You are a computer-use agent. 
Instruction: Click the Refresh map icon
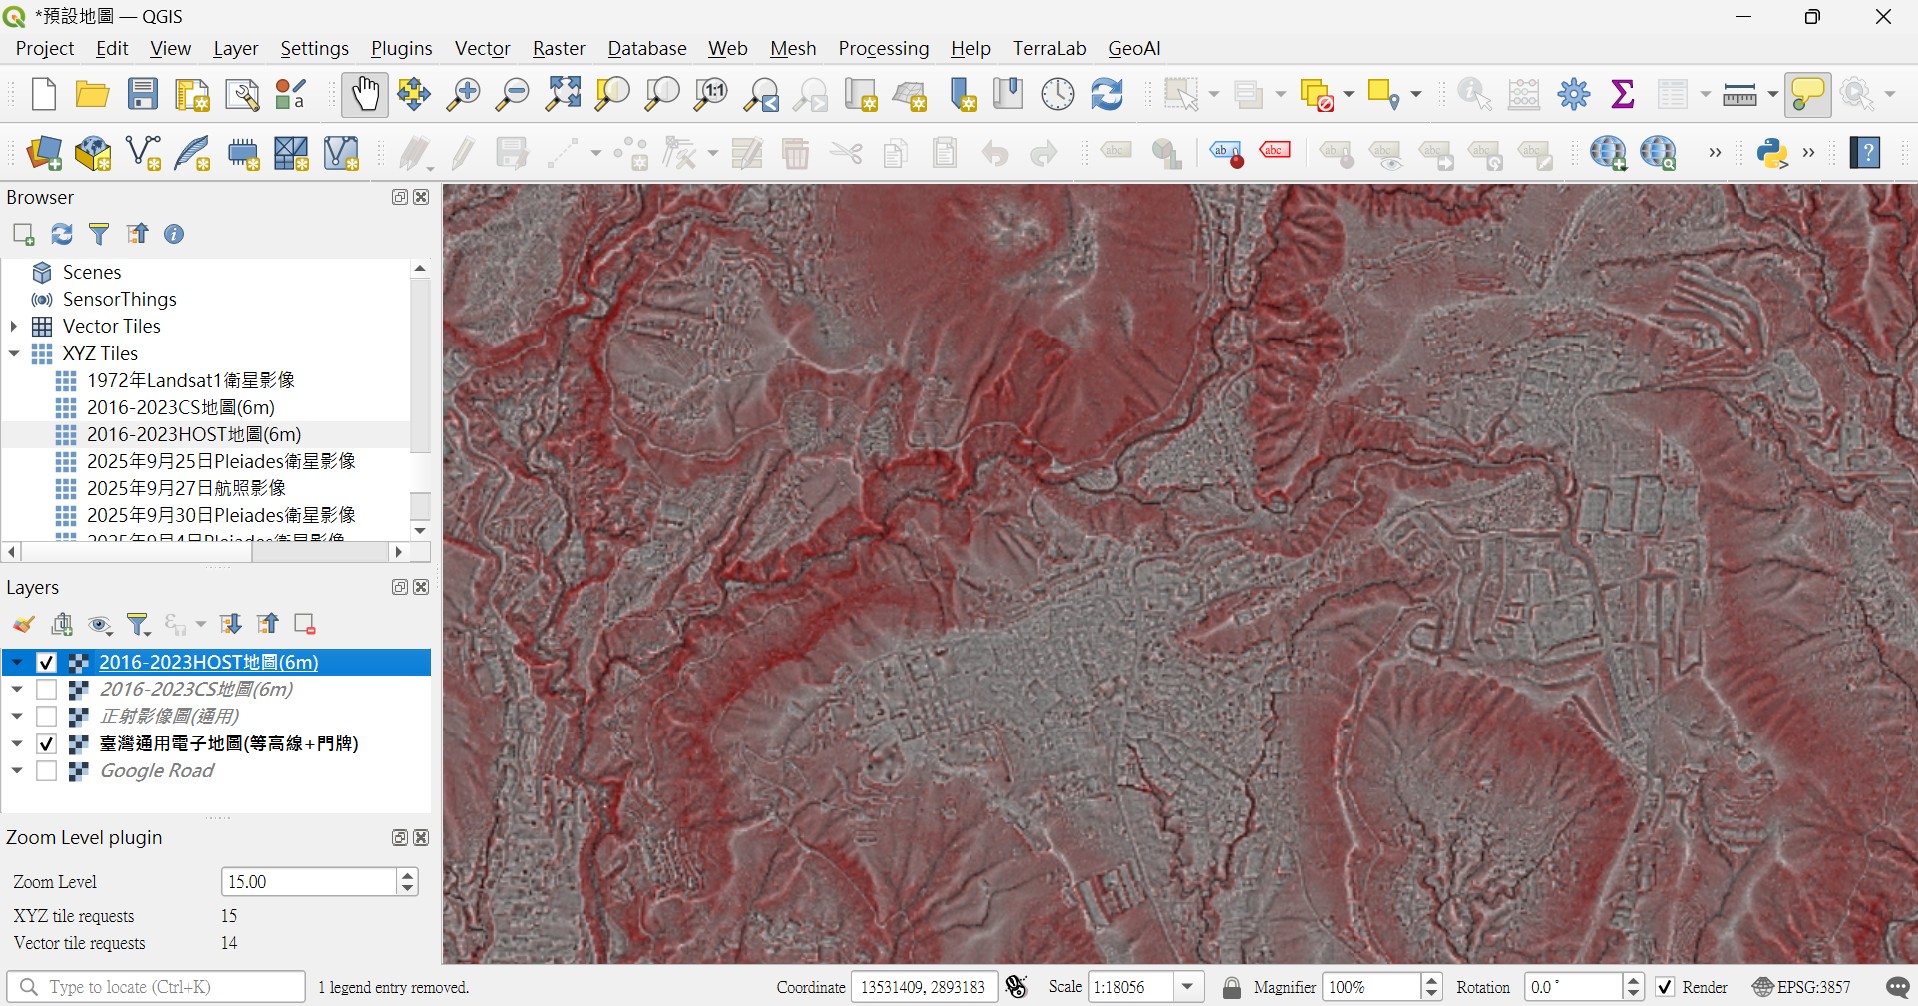(1107, 94)
